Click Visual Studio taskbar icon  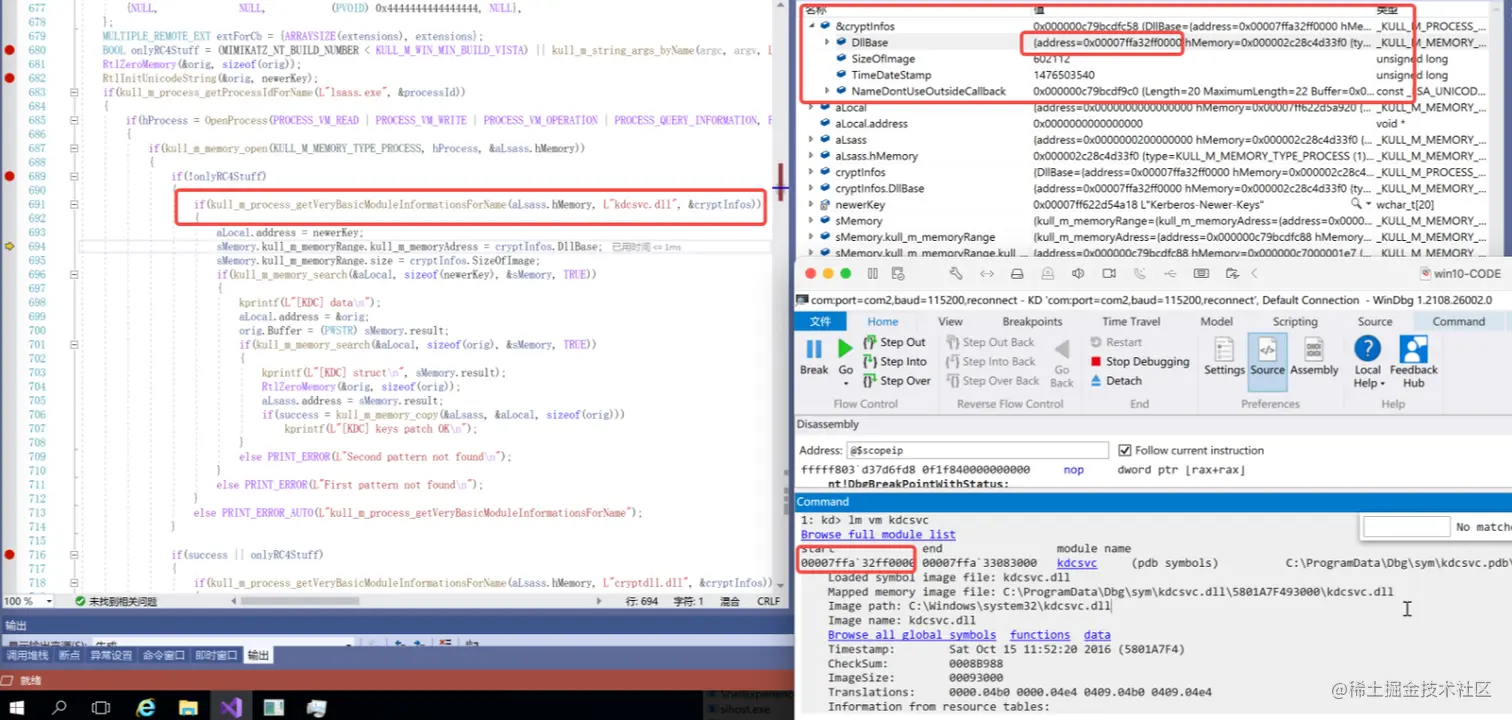(x=231, y=707)
